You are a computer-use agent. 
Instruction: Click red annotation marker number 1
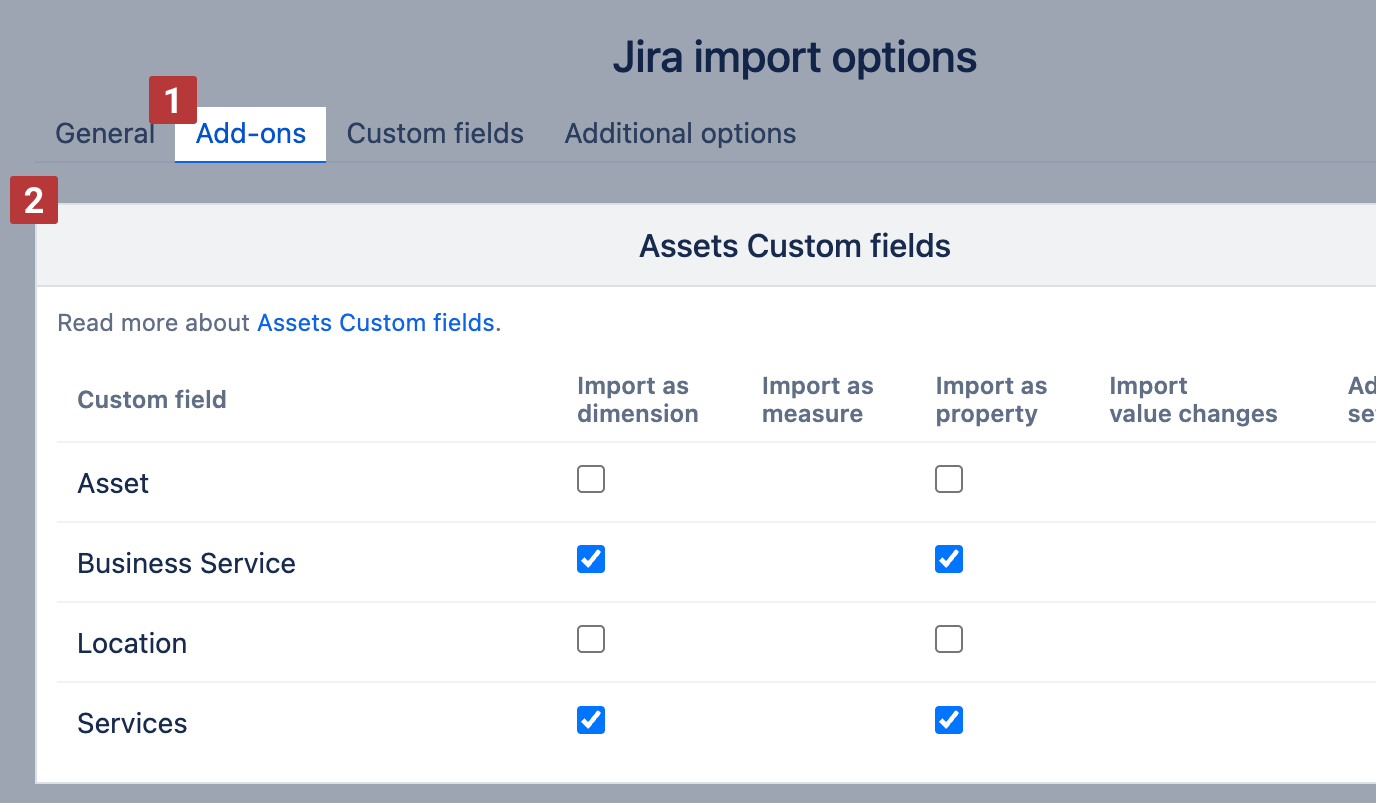pos(173,100)
